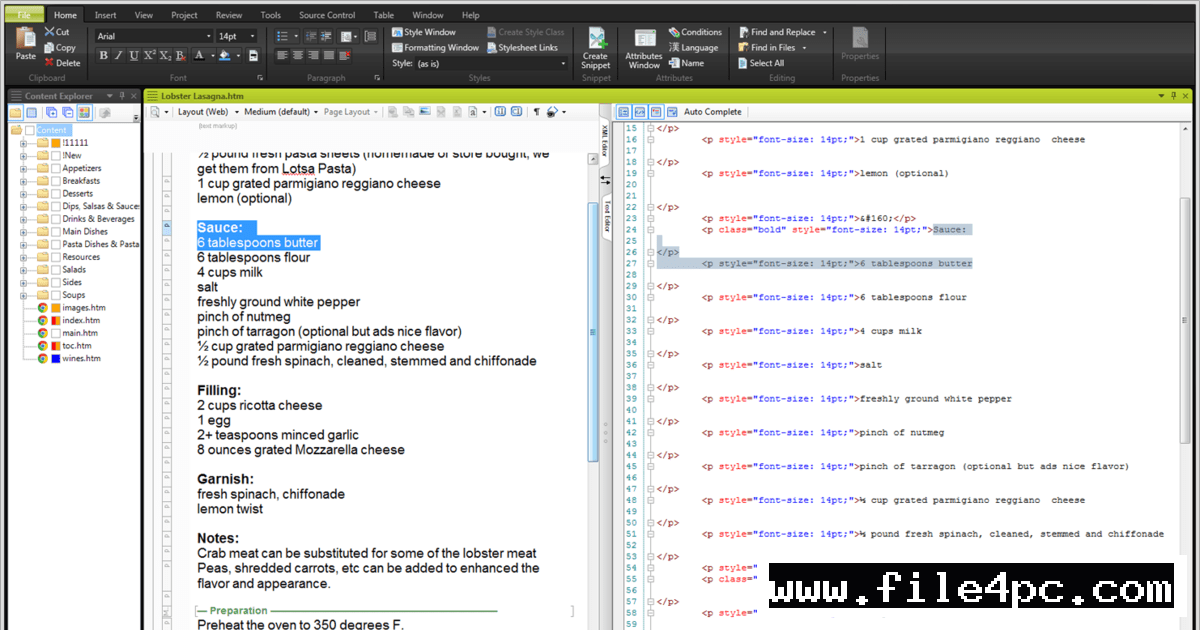Align paragraph left
The height and width of the screenshot is (630, 1200).
tap(283, 55)
